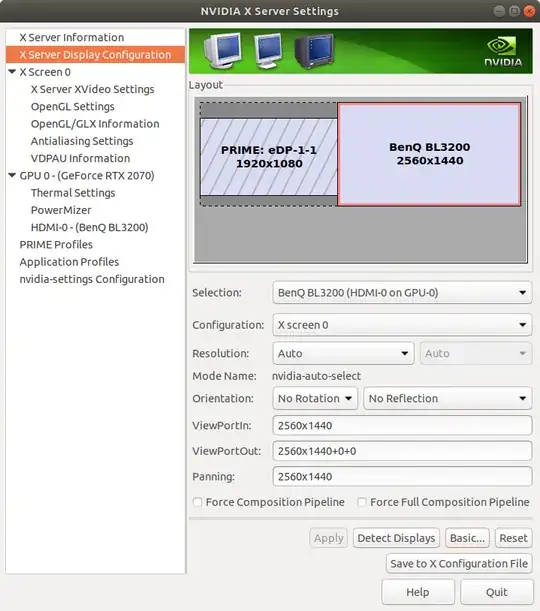Click the ViewPortOut input field

[402, 451]
